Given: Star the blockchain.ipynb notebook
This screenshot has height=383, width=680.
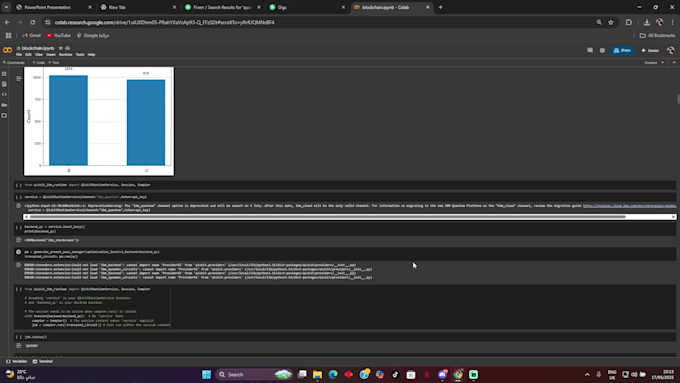Looking at the screenshot, I should point(61,48).
